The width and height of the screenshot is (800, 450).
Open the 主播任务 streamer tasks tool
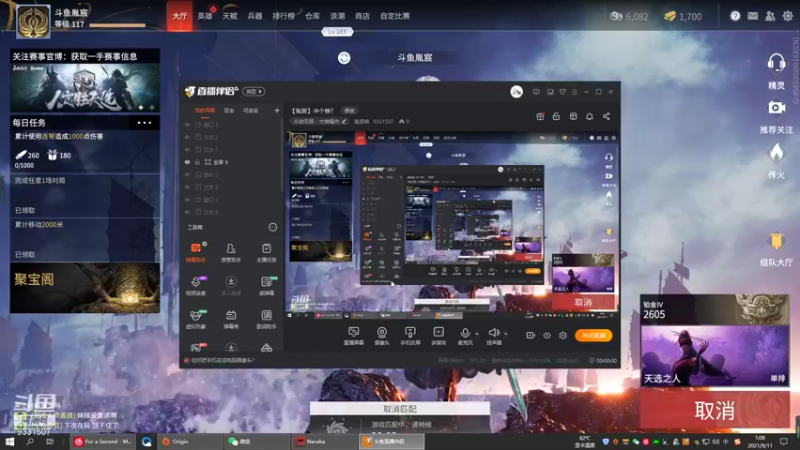point(266,252)
